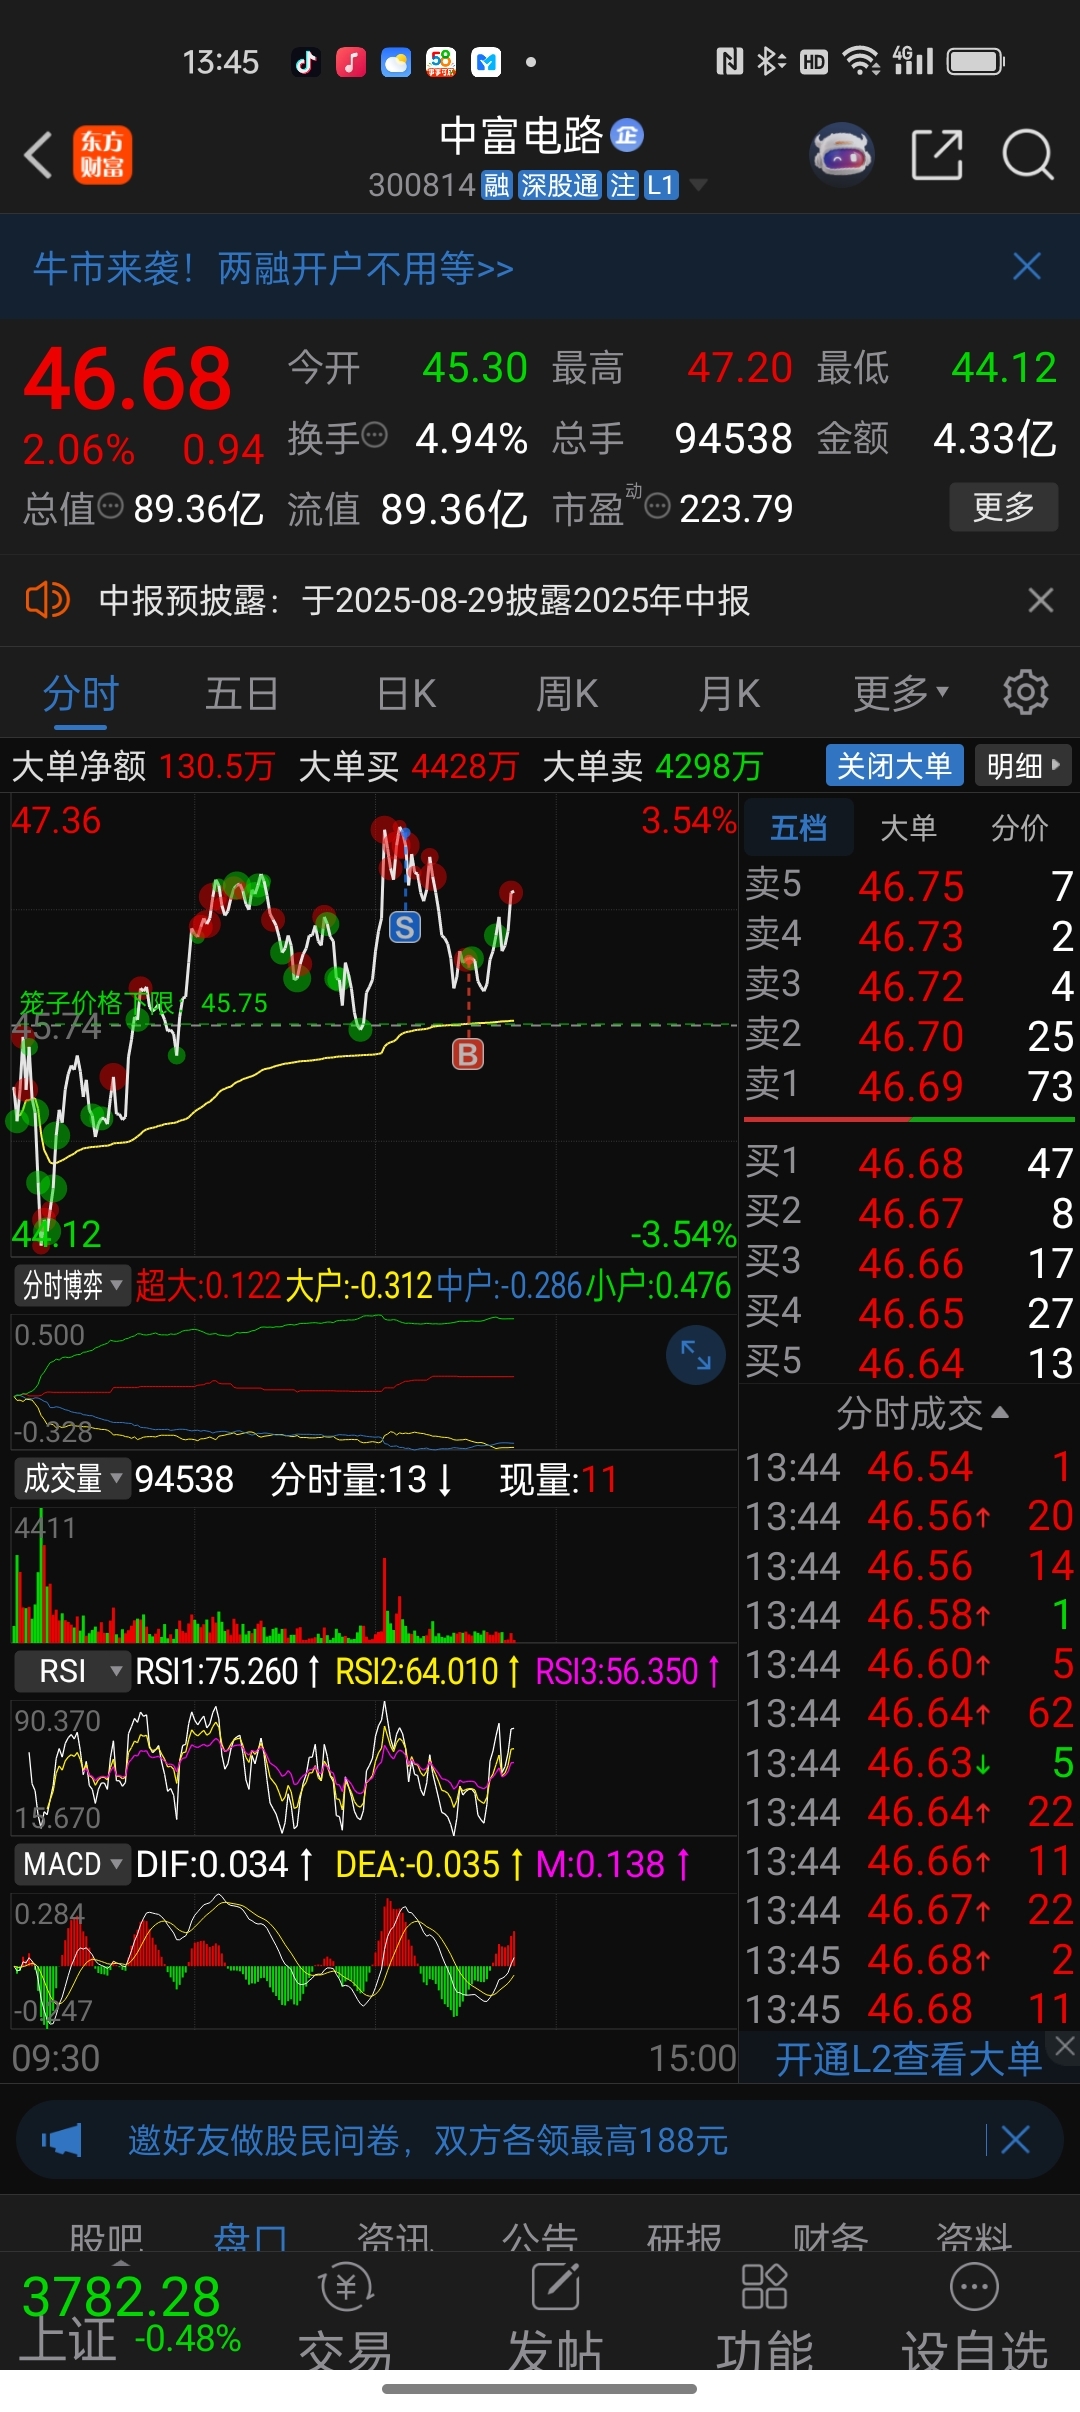Tap the 融 margin tag icon

click(497, 185)
